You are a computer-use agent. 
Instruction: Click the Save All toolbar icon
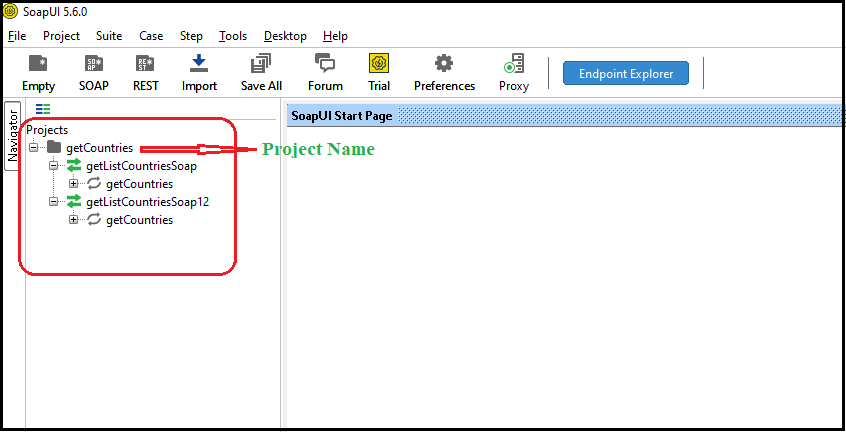(261, 64)
